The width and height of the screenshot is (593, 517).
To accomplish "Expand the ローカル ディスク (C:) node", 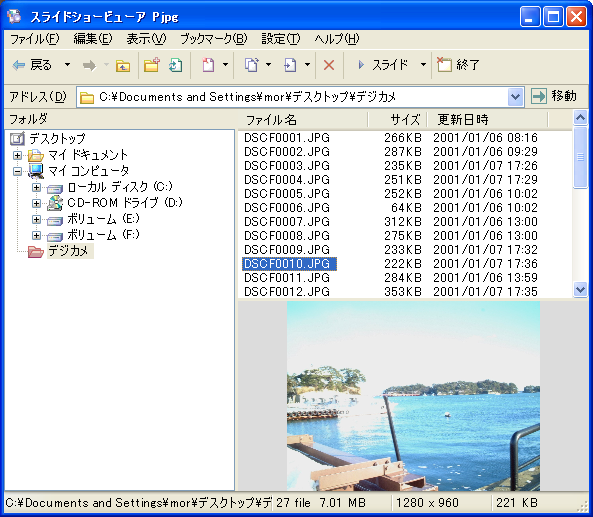I will (x=36, y=187).
